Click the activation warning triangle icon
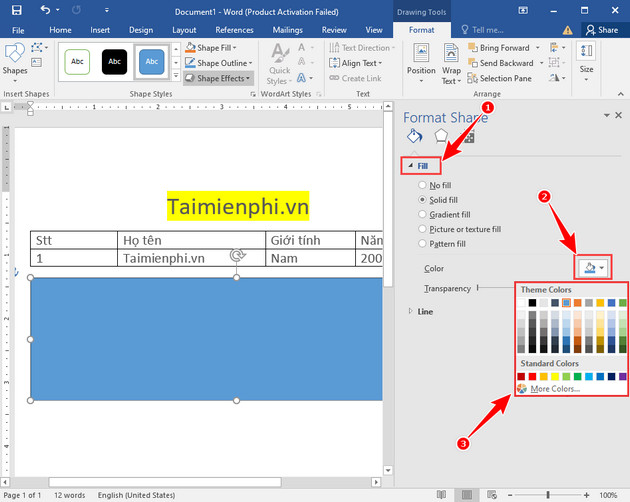Screen dimensions: 630x502 point(567,30)
